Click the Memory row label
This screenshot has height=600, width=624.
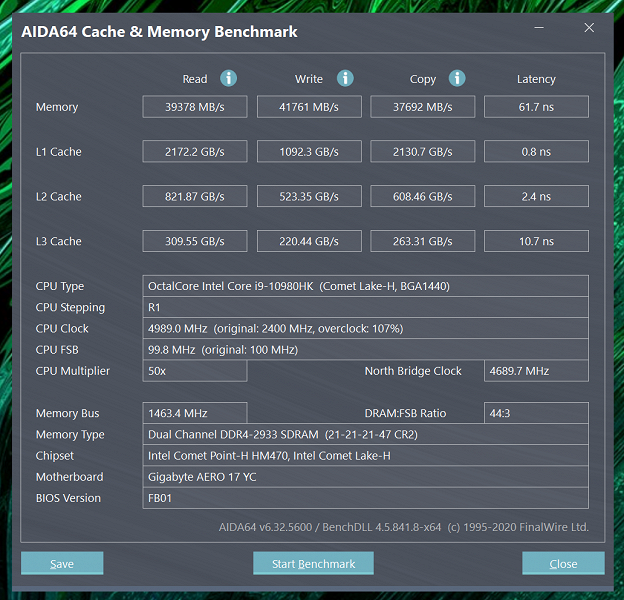pyautogui.click(x=57, y=107)
